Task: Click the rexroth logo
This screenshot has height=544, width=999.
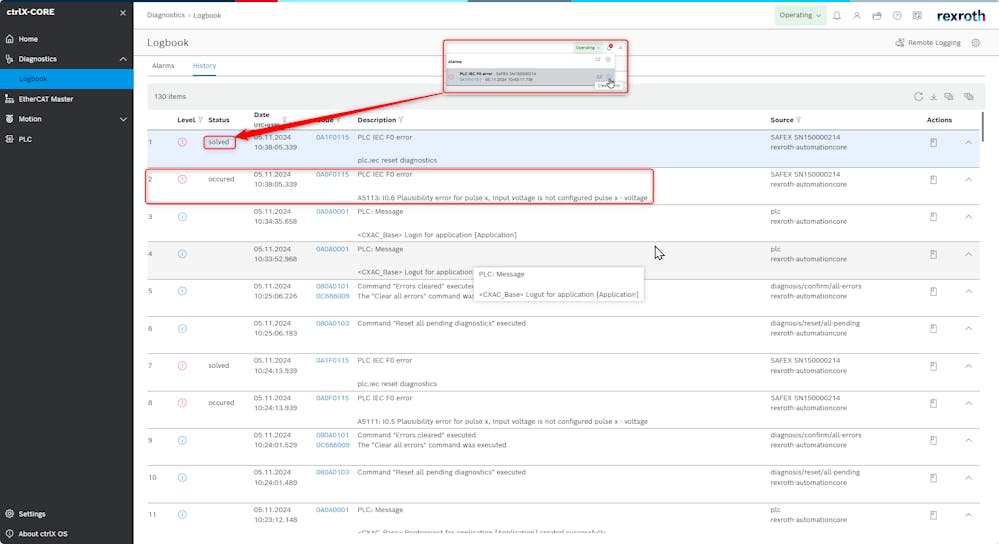Action: point(961,16)
